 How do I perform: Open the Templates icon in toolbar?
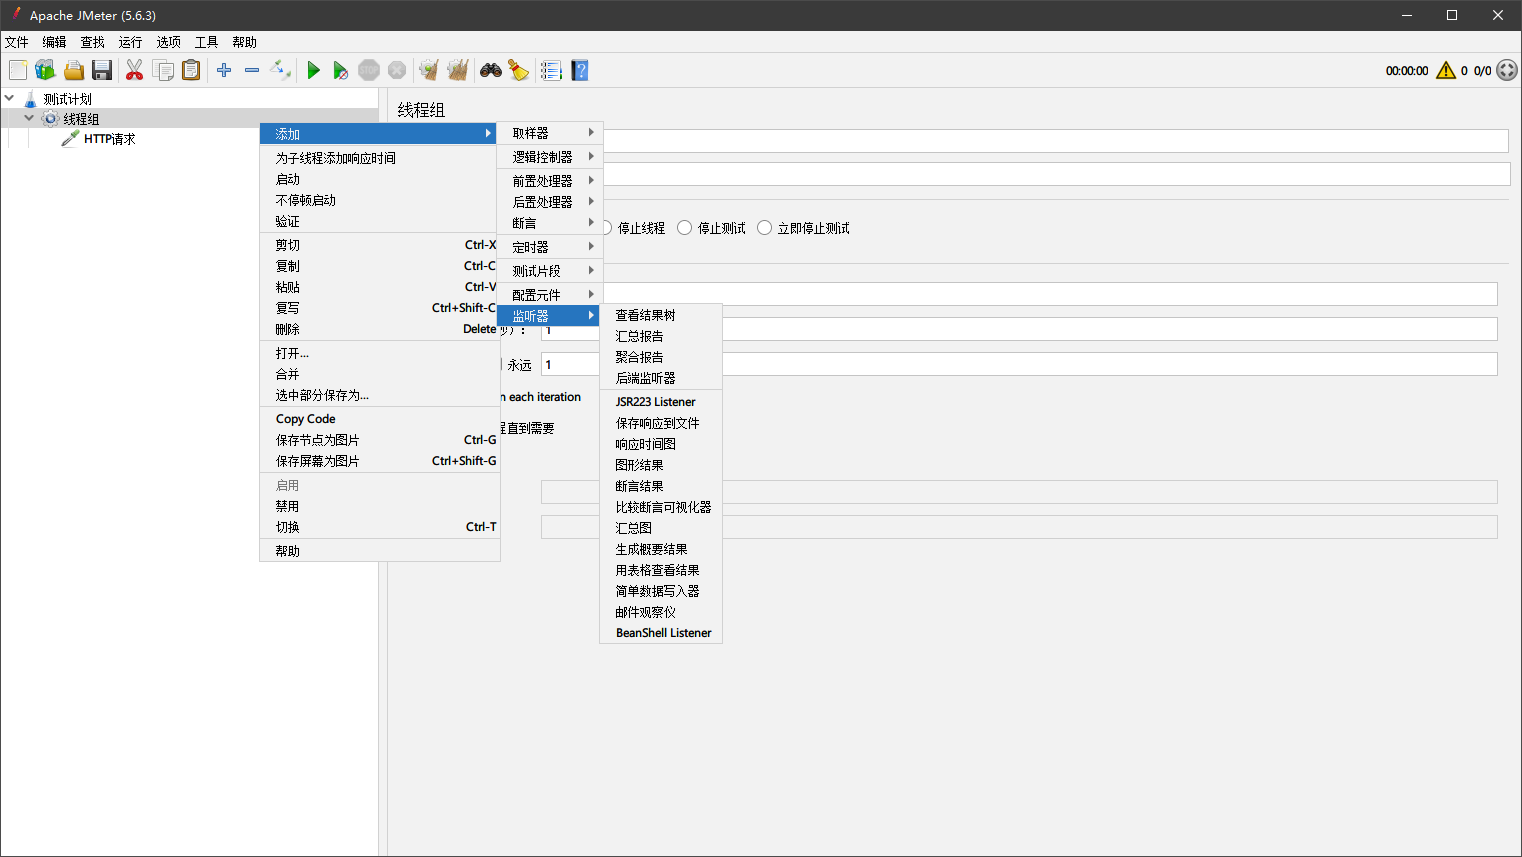click(x=45, y=70)
